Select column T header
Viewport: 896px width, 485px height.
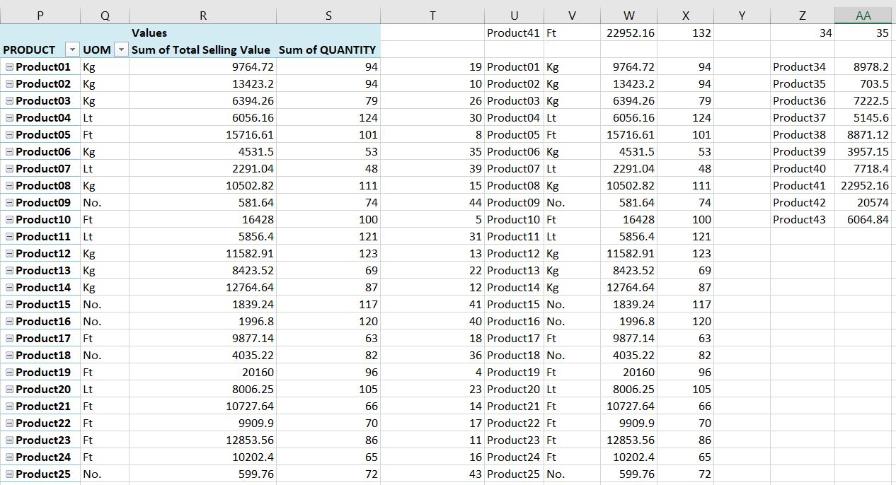tap(433, 15)
